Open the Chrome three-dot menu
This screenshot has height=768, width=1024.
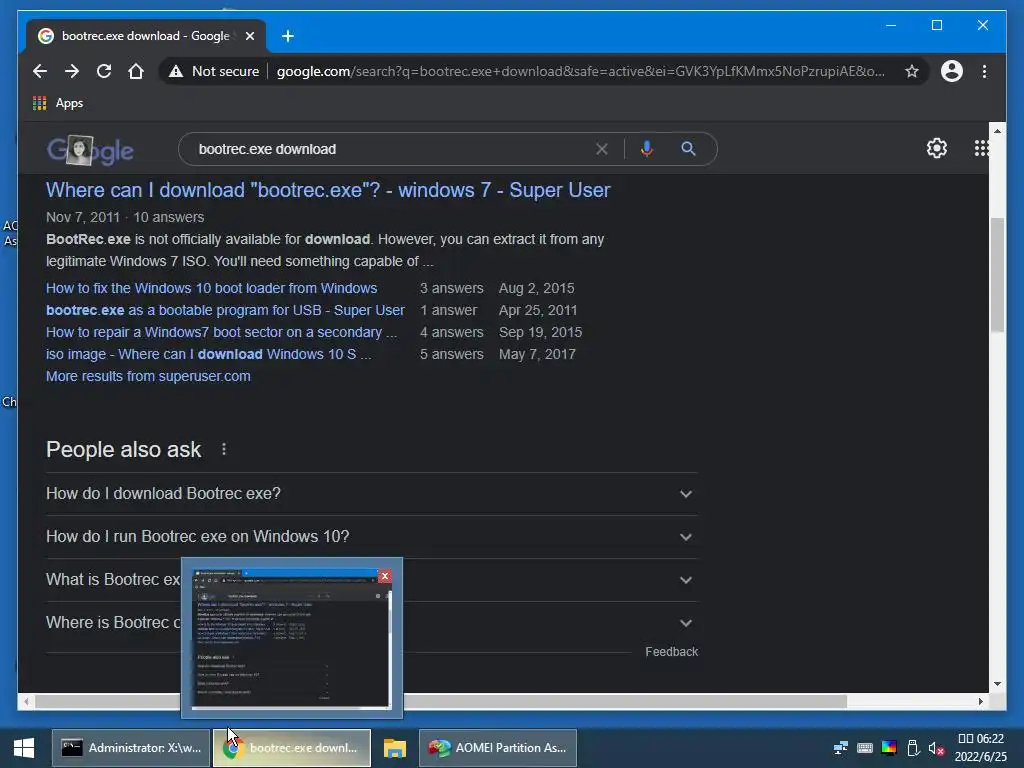click(984, 71)
